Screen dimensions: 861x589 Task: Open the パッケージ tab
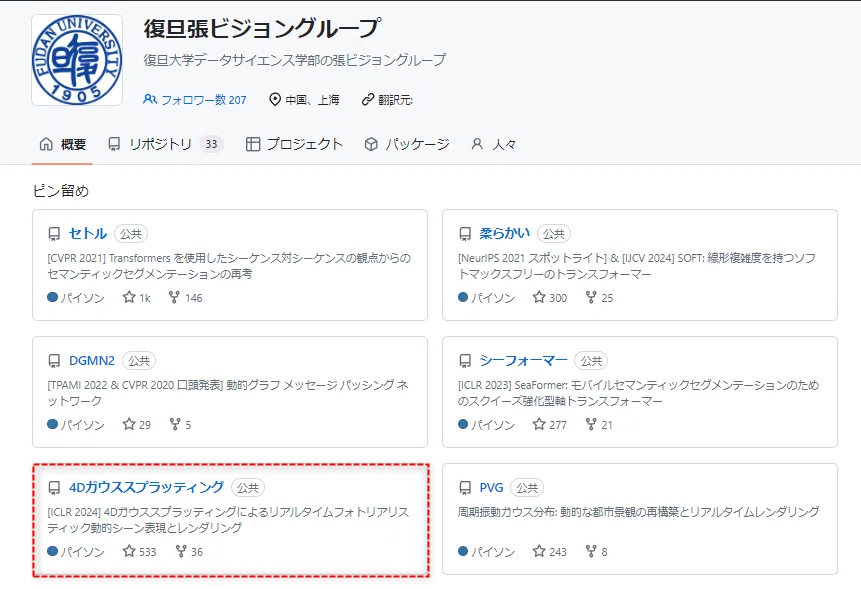[407, 144]
